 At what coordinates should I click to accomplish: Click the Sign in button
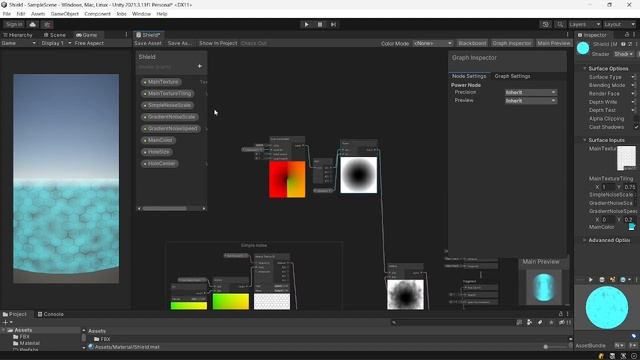14,24
